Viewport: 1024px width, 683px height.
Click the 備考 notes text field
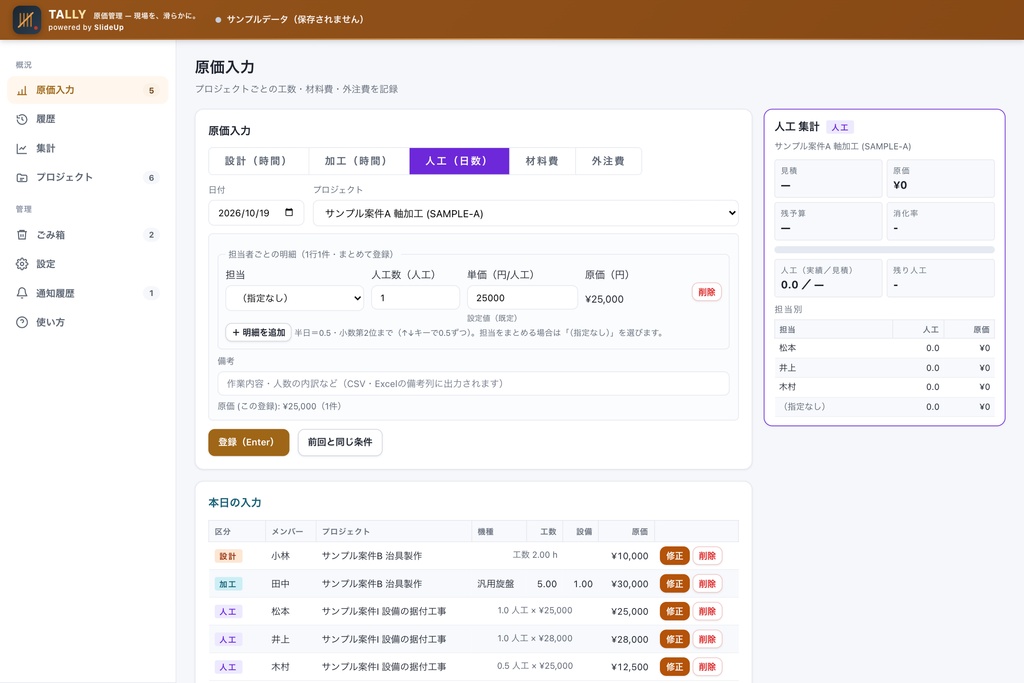[x=473, y=383]
